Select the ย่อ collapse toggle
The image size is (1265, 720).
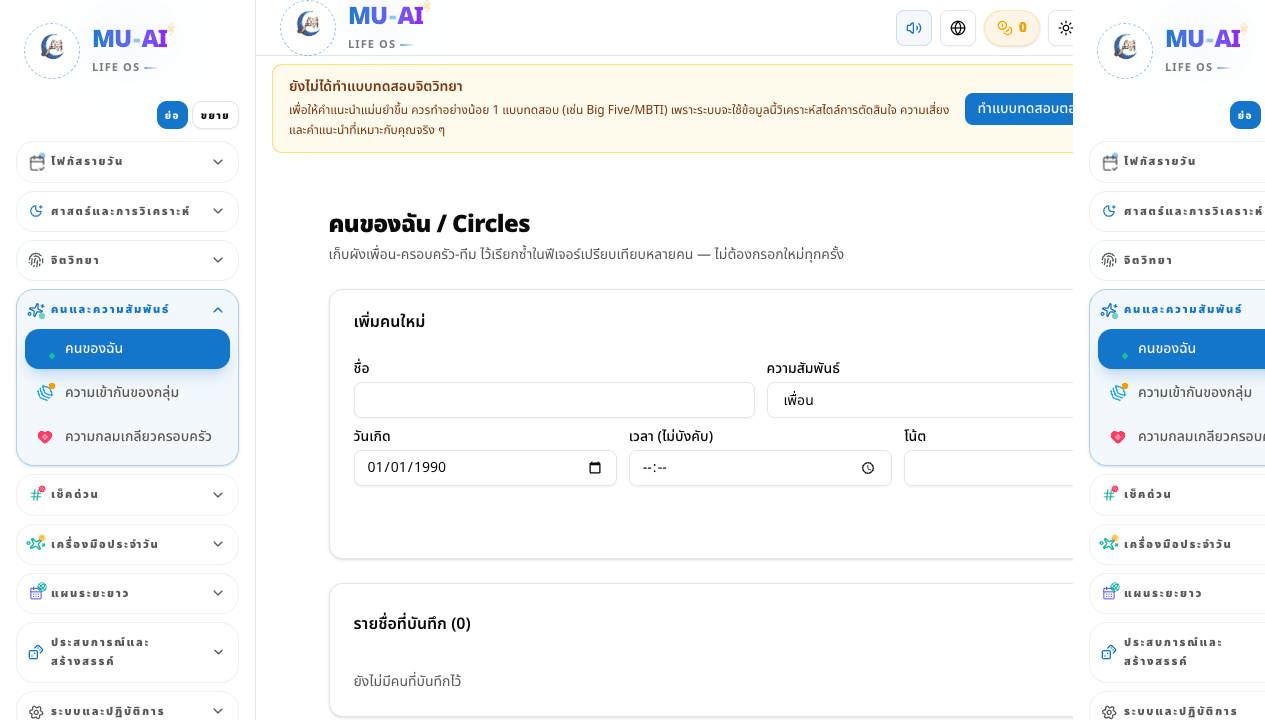pyautogui.click(x=172, y=115)
